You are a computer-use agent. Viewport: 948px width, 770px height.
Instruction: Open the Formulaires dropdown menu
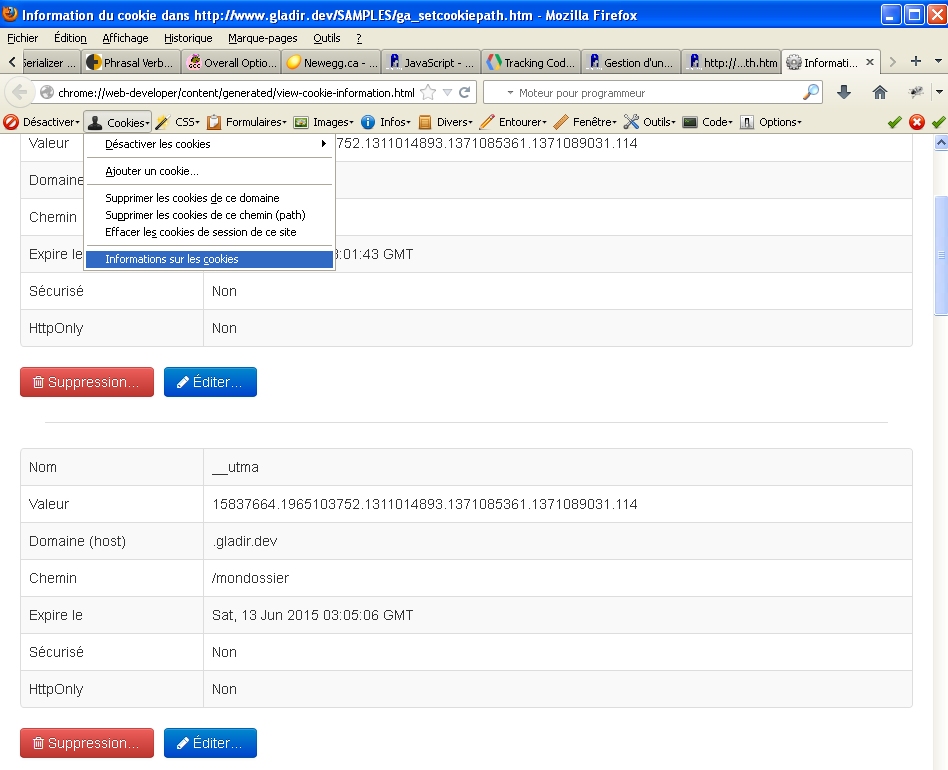248,122
